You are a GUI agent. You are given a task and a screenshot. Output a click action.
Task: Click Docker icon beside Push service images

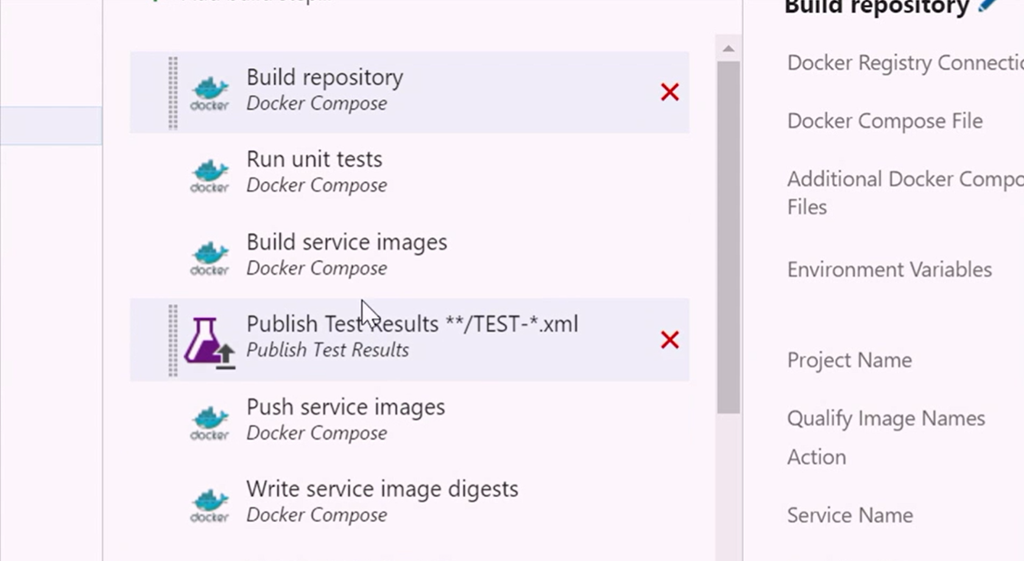[210, 422]
